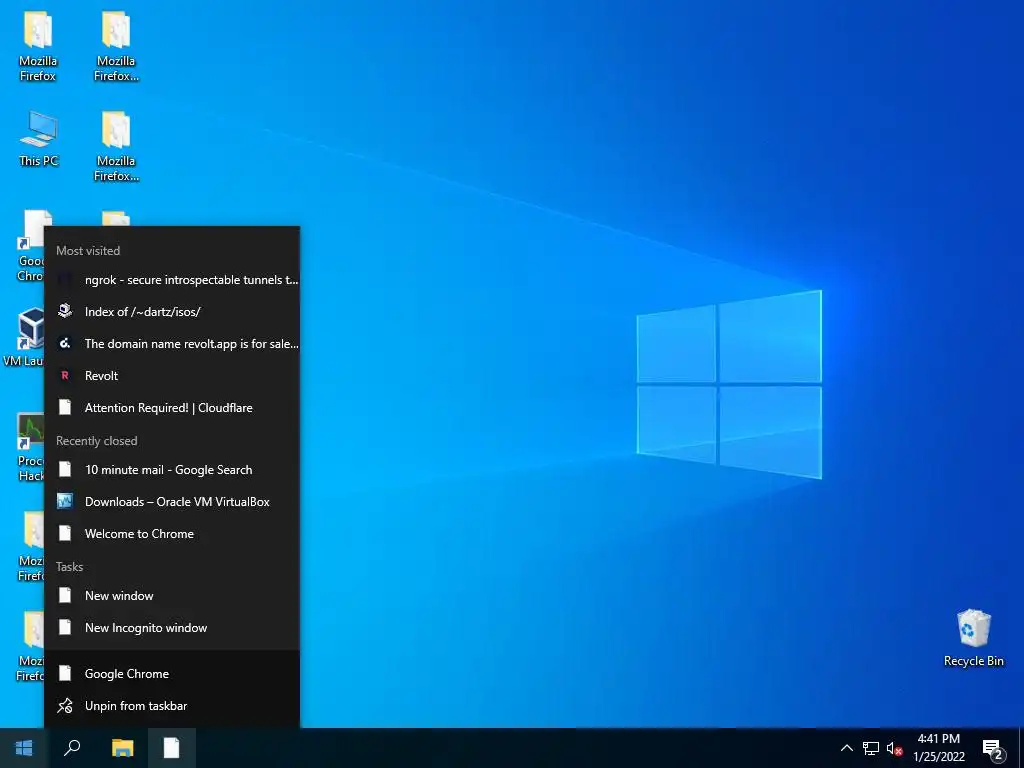Open File Explorer from taskbar

click(122, 748)
